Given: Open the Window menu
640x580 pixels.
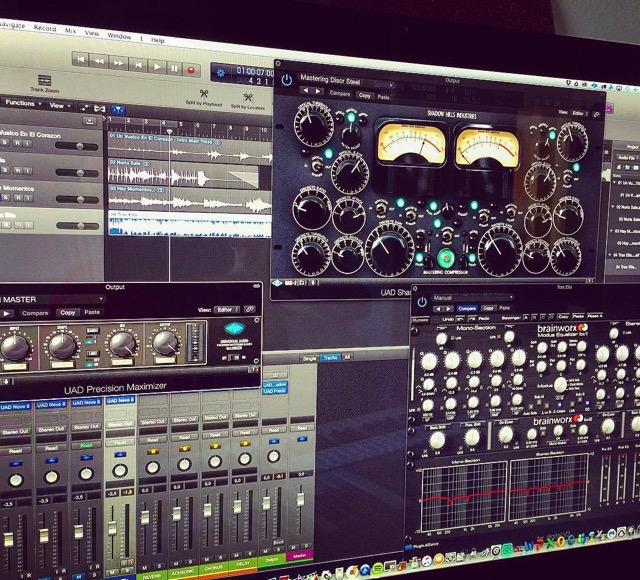Looking at the screenshot, I should pos(119,36).
